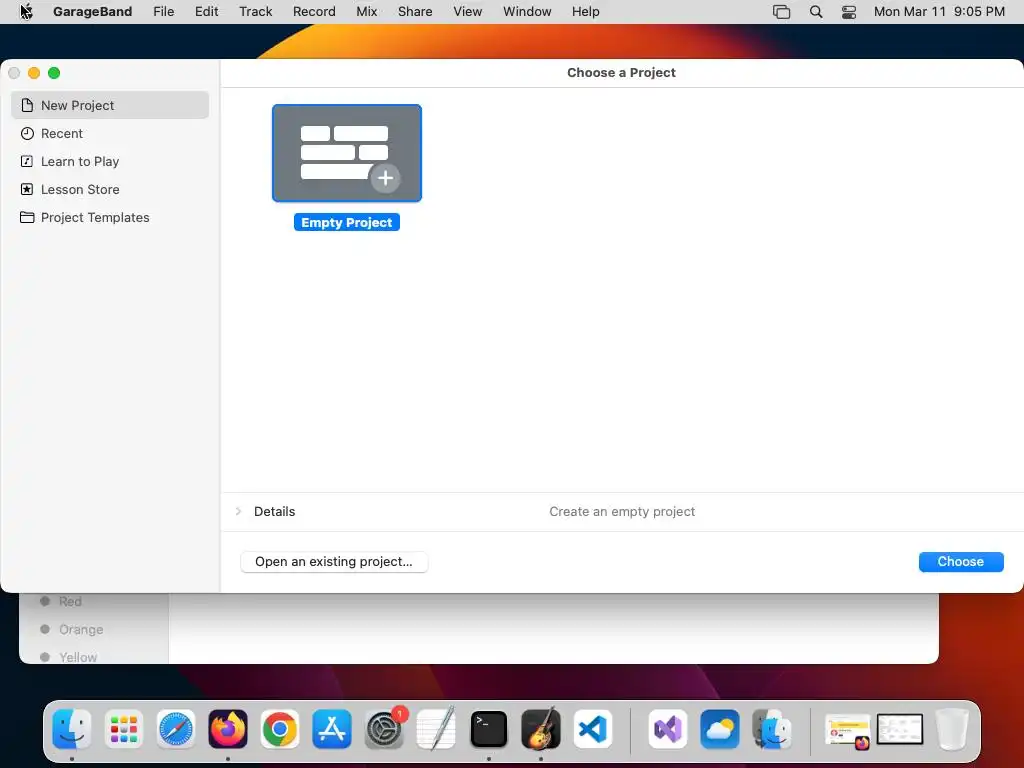The height and width of the screenshot is (768, 1024).
Task: Open Stage Manager from the menu bar
Action: pos(781,12)
